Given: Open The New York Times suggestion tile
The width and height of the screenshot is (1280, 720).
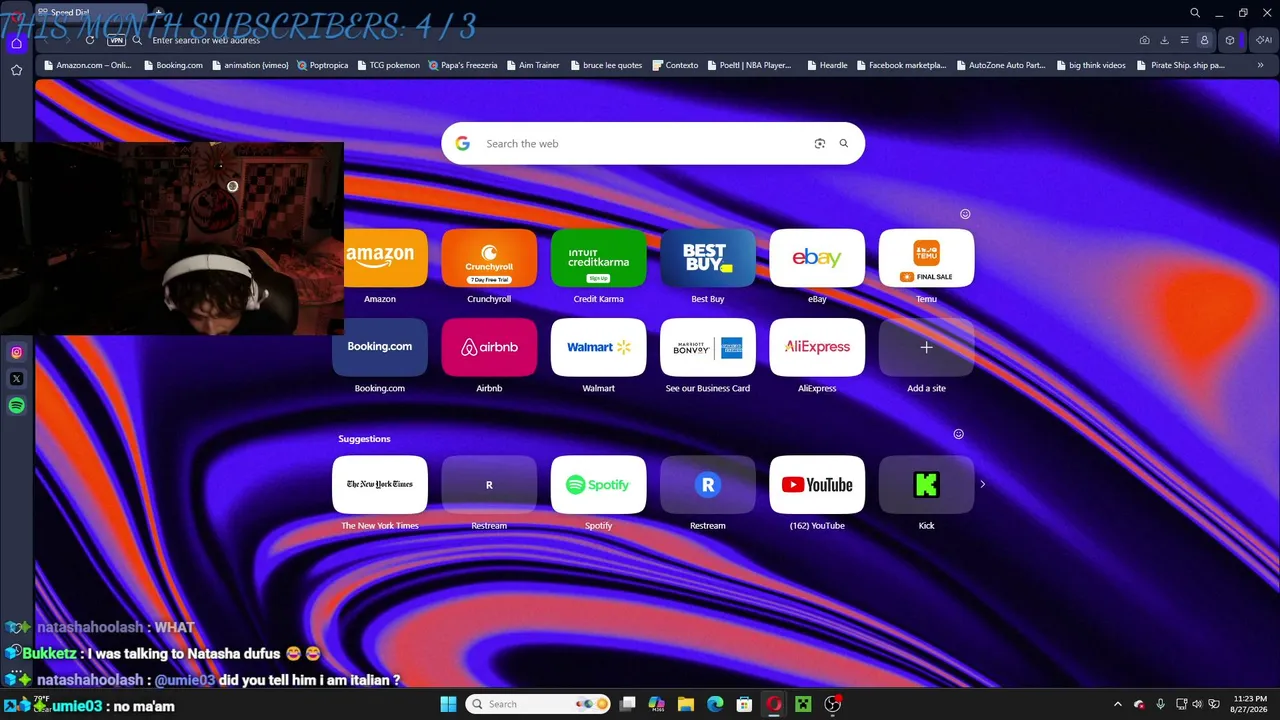Looking at the screenshot, I should tap(380, 485).
